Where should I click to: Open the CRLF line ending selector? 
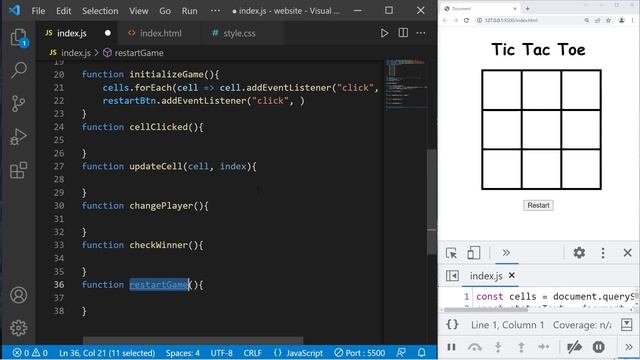pos(252,353)
